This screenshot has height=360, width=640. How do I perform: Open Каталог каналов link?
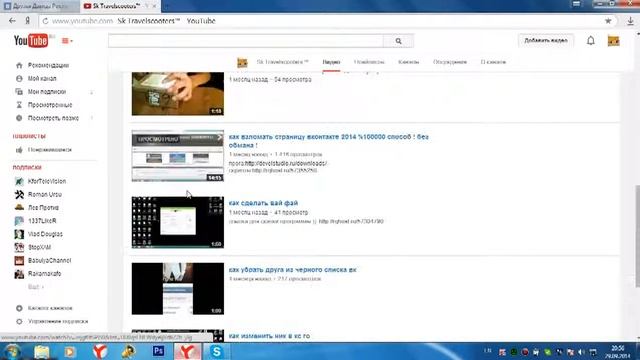50,308
